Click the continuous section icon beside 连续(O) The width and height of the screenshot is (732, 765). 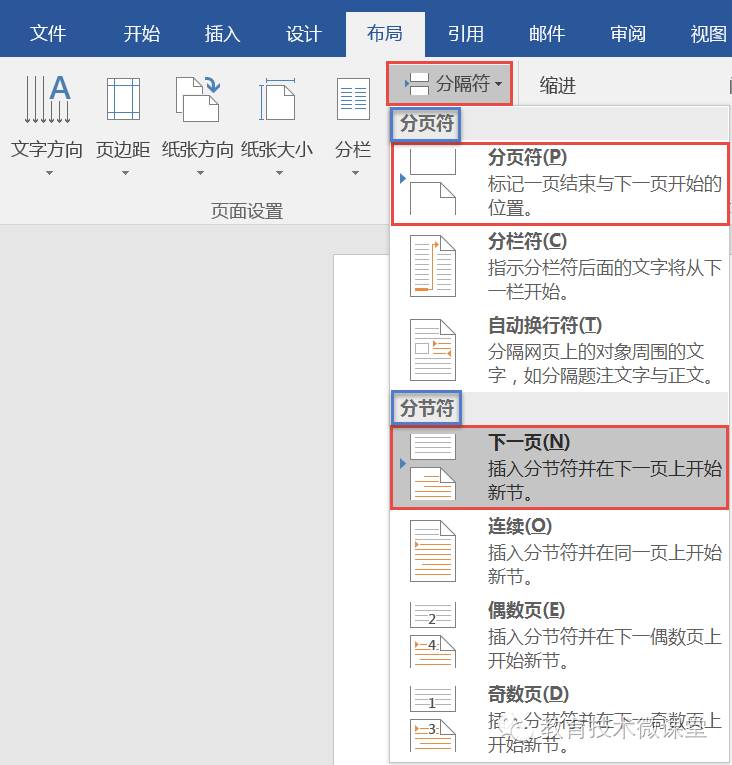click(432, 551)
